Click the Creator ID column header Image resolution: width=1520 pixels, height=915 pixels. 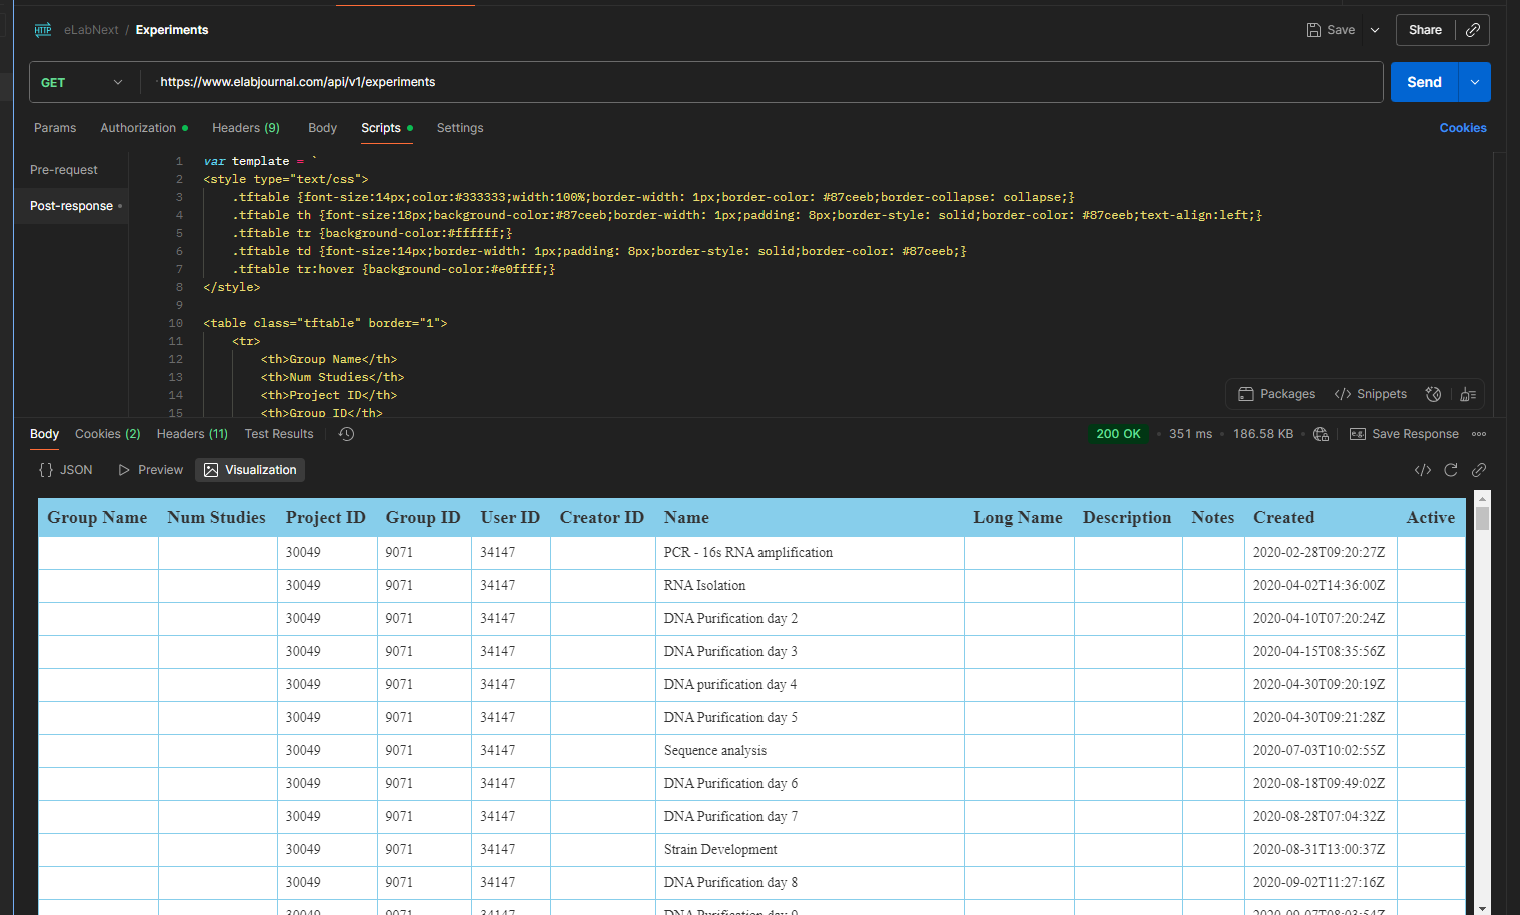click(x=602, y=518)
